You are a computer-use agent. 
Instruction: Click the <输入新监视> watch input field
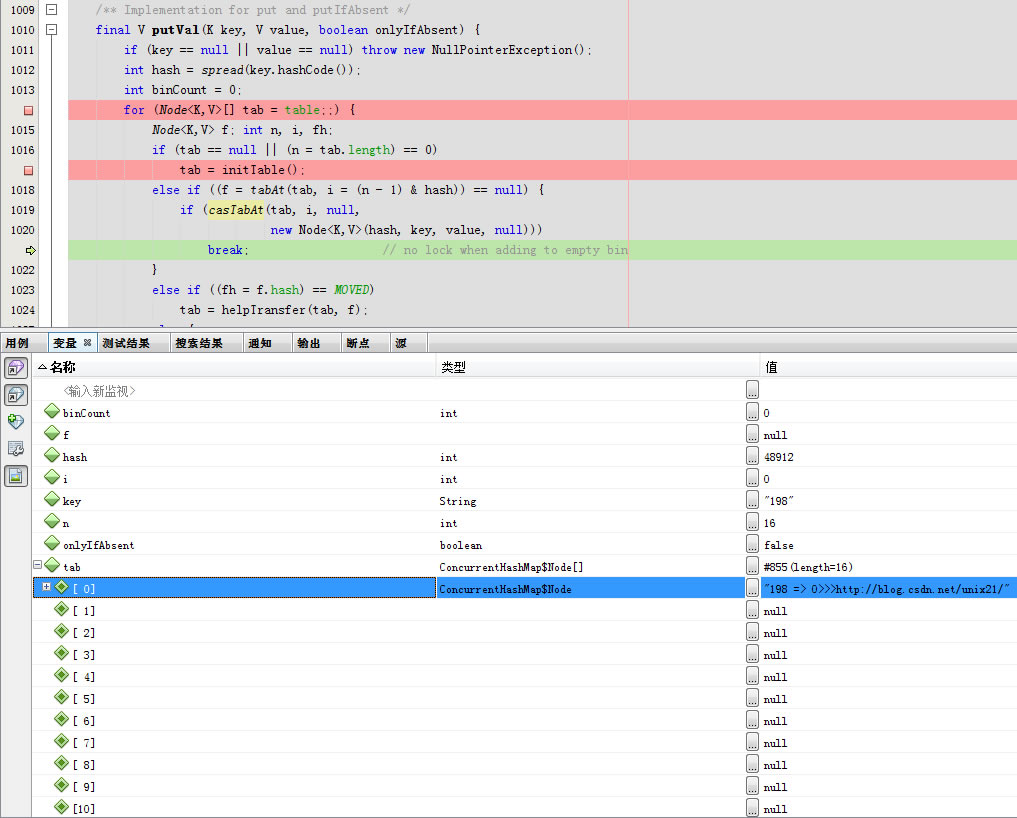(x=99, y=391)
